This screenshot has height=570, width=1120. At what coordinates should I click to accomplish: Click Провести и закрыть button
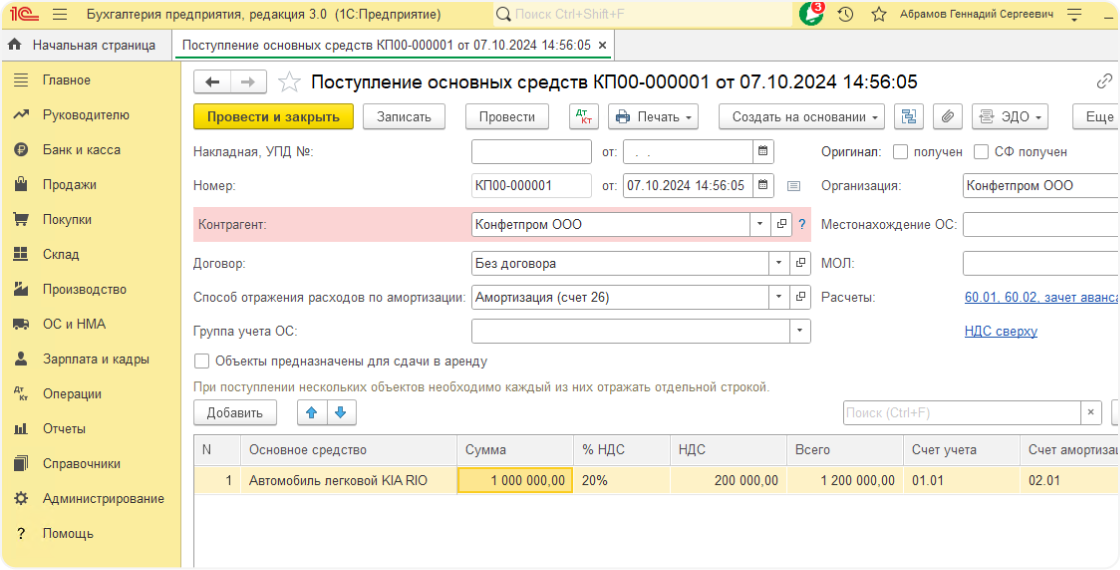pyautogui.click(x=274, y=116)
